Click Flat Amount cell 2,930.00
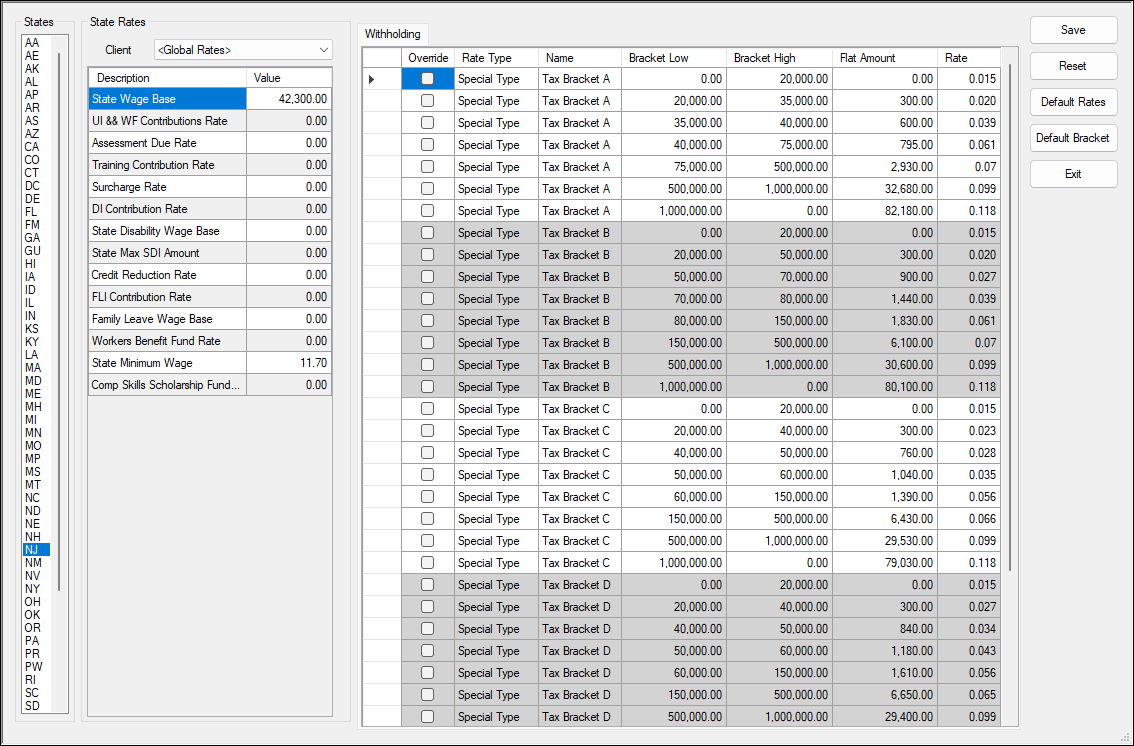The image size is (1134, 746). coord(884,167)
